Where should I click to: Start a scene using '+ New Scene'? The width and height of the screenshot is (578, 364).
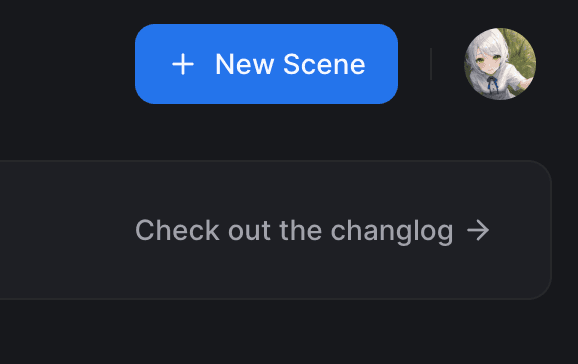266,64
